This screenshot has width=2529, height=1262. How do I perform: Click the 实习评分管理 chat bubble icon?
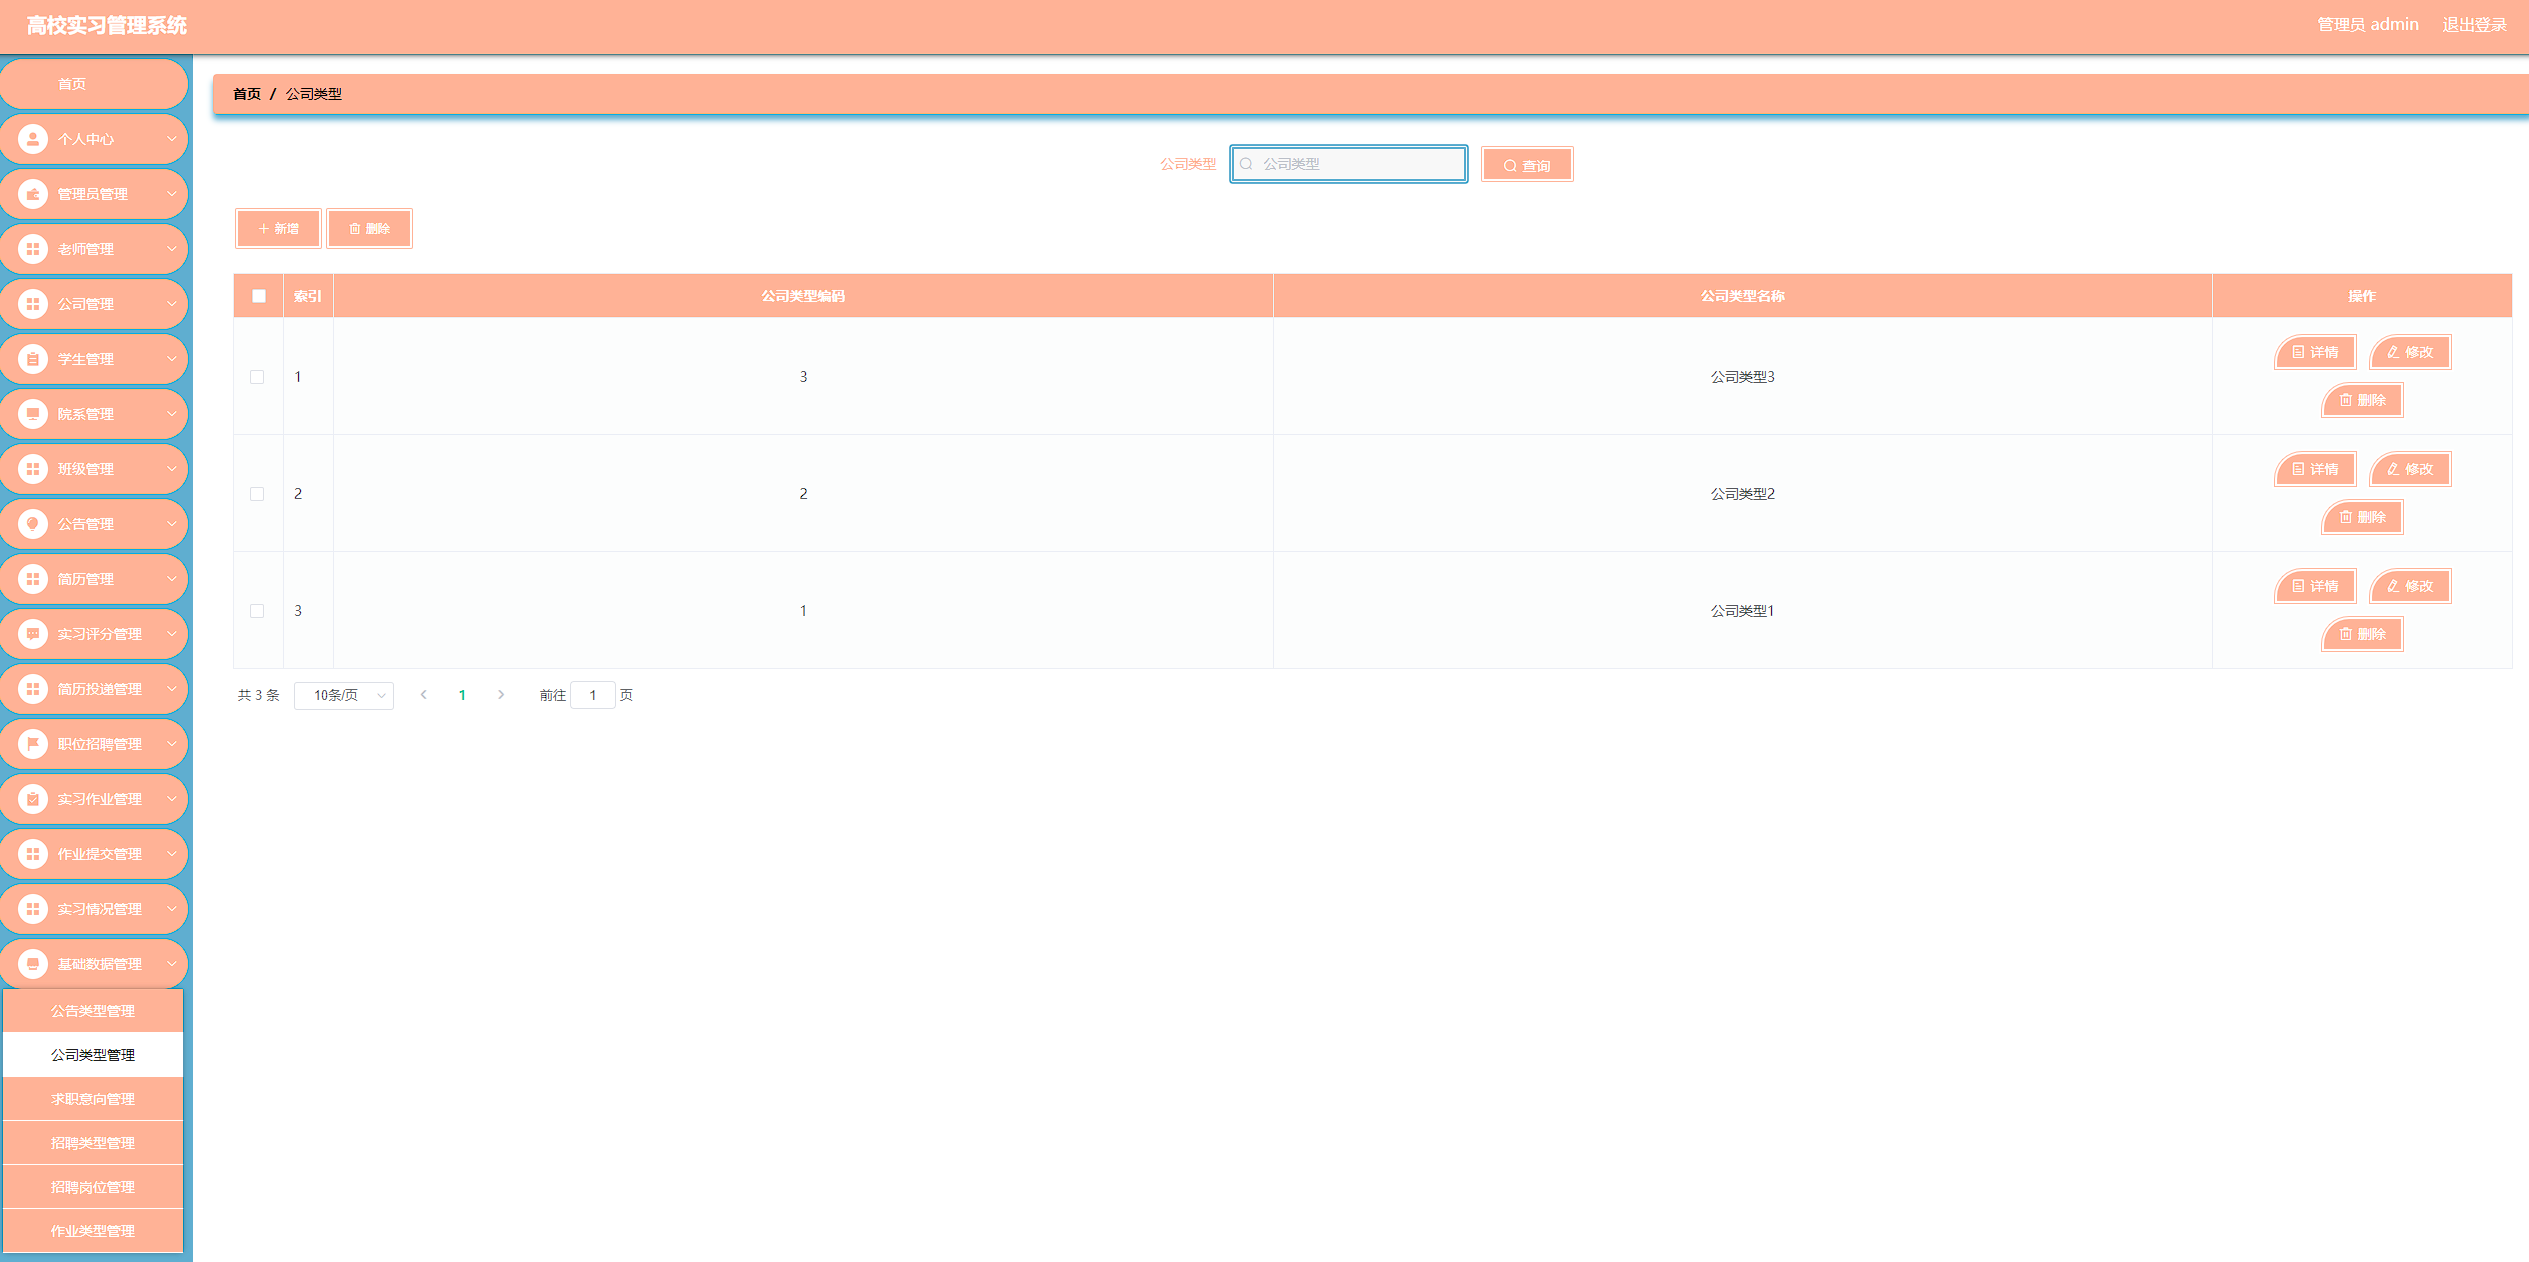[x=33, y=634]
